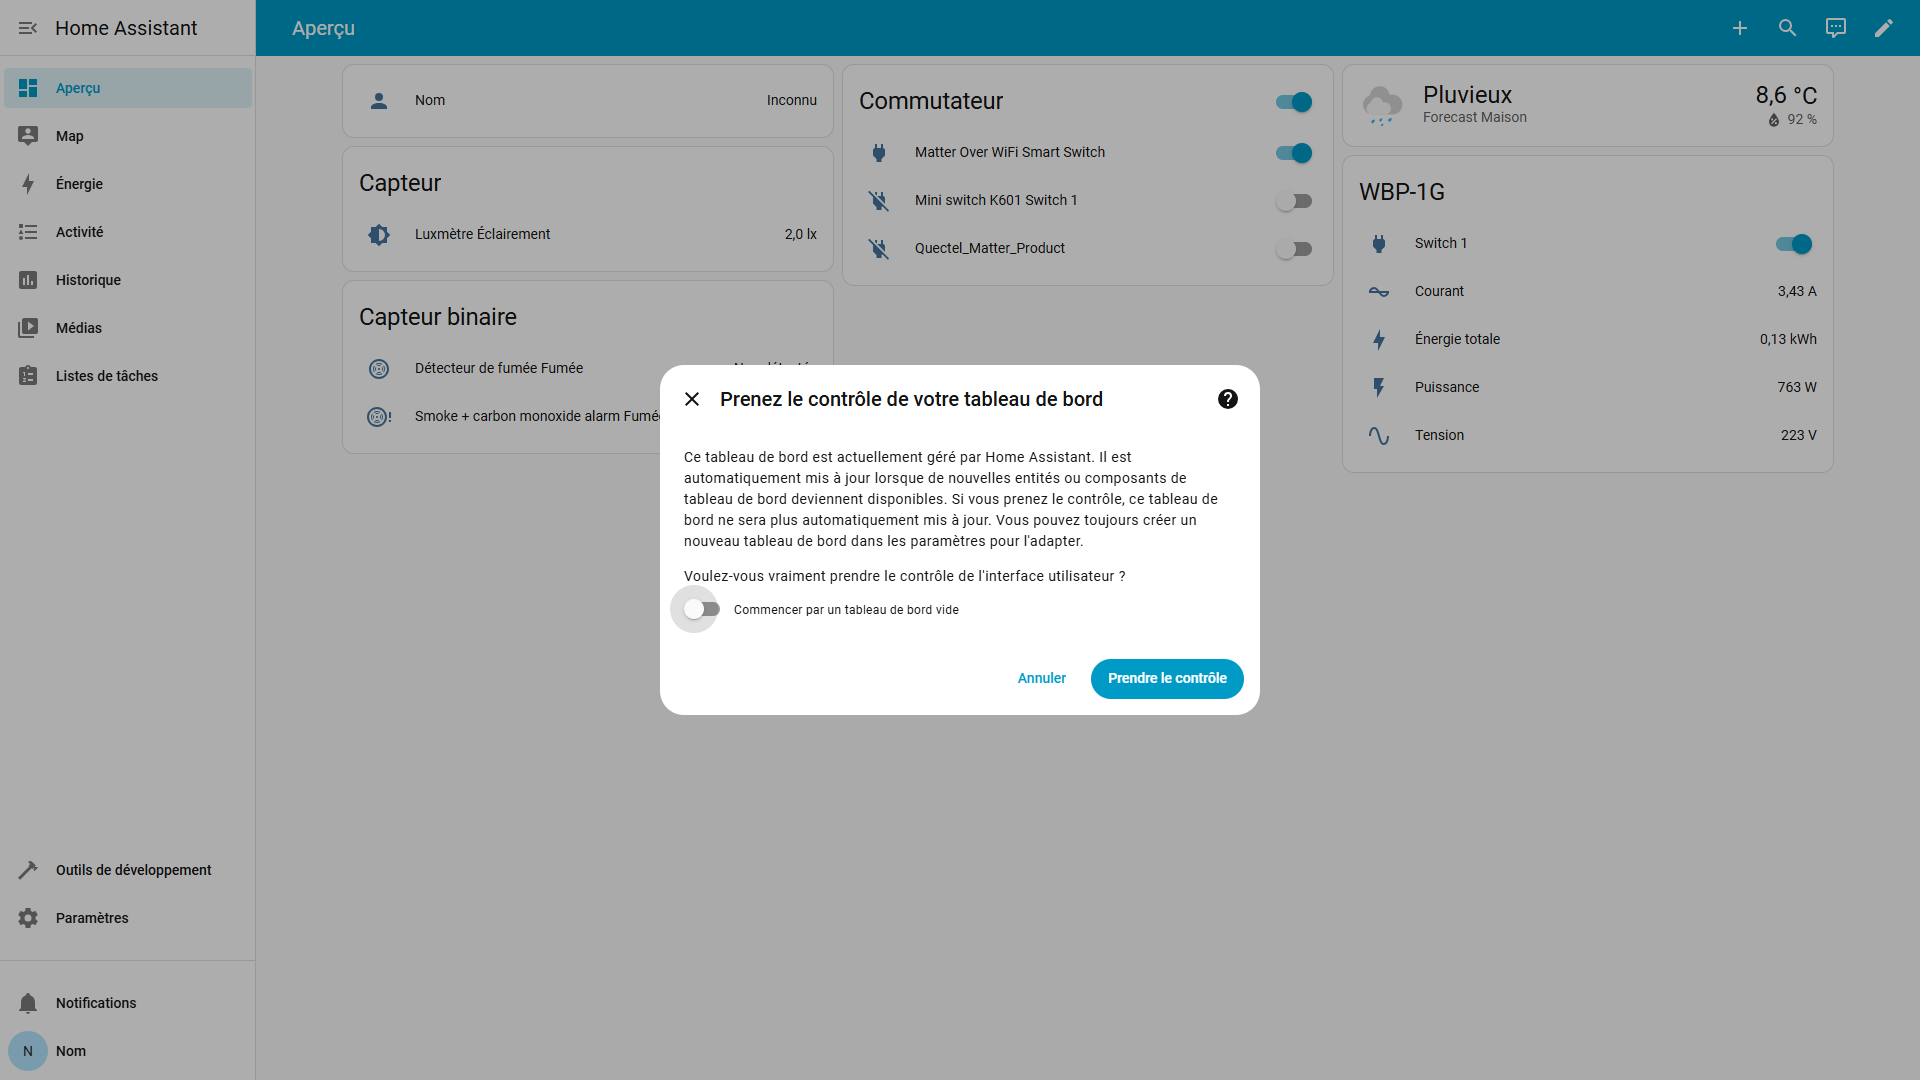
Task: Open the Pluvieux weather forecast card
Action: (x=1586, y=105)
